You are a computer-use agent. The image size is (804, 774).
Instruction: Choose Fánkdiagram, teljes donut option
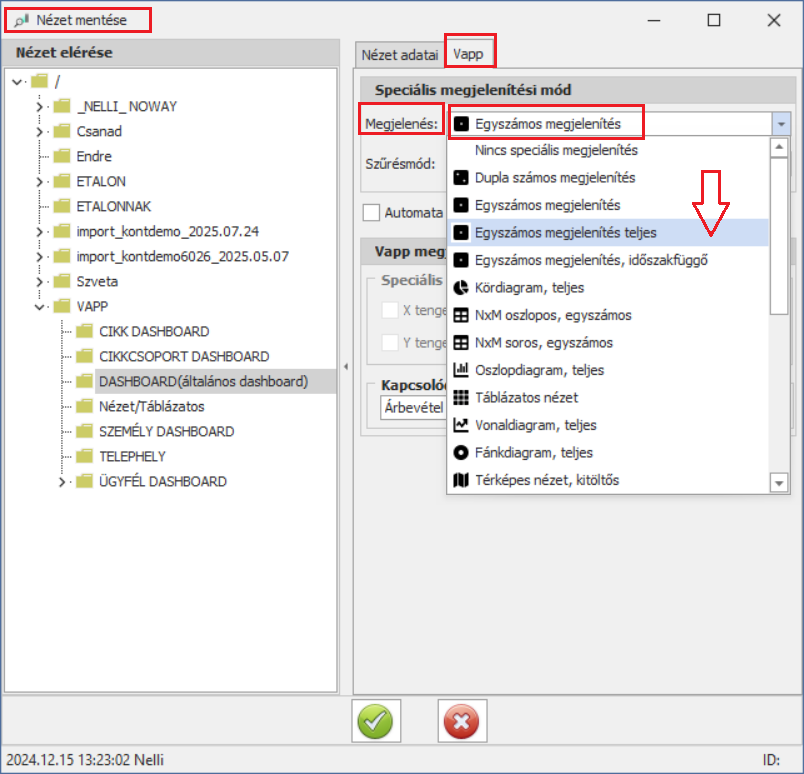[534, 452]
